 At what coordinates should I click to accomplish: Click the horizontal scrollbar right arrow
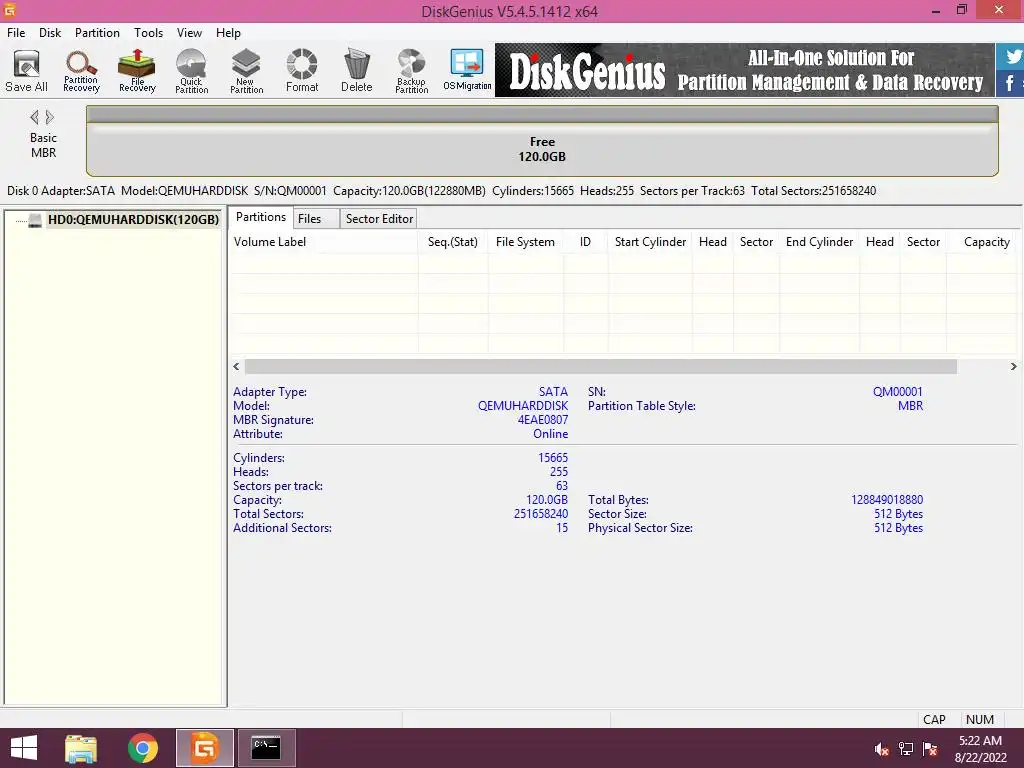(1013, 366)
